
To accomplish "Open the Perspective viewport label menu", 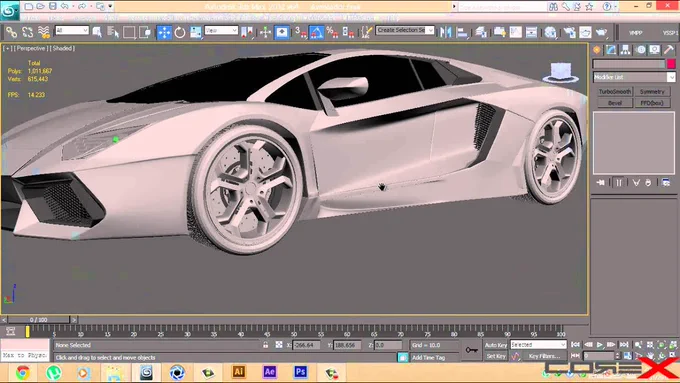I will tap(30, 49).
